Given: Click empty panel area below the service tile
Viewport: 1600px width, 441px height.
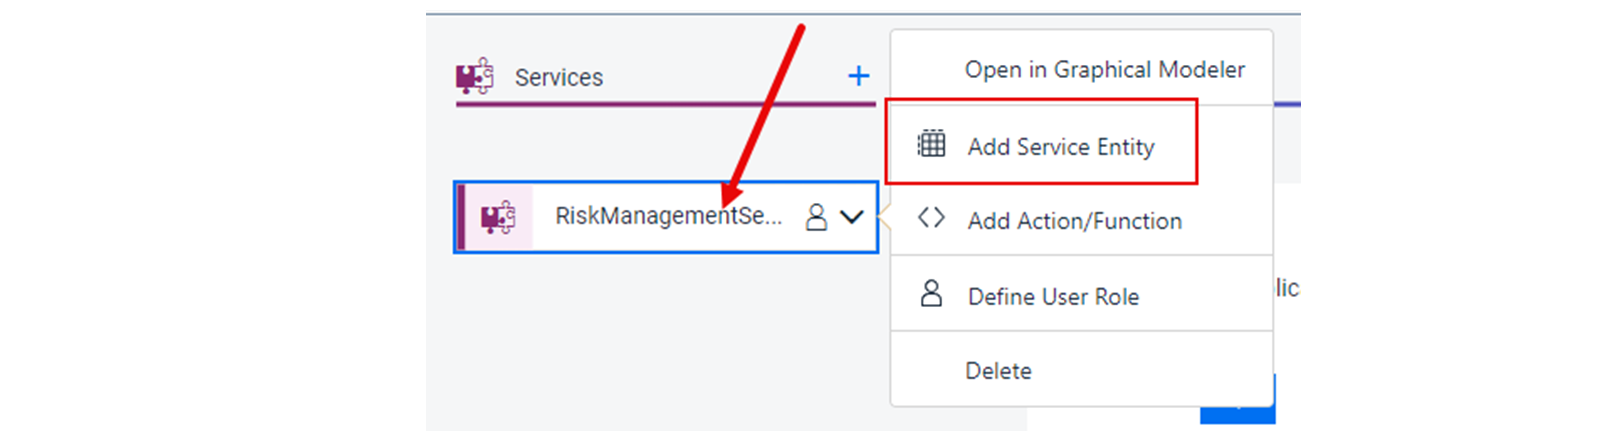Looking at the screenshot, I should [660, 340].
